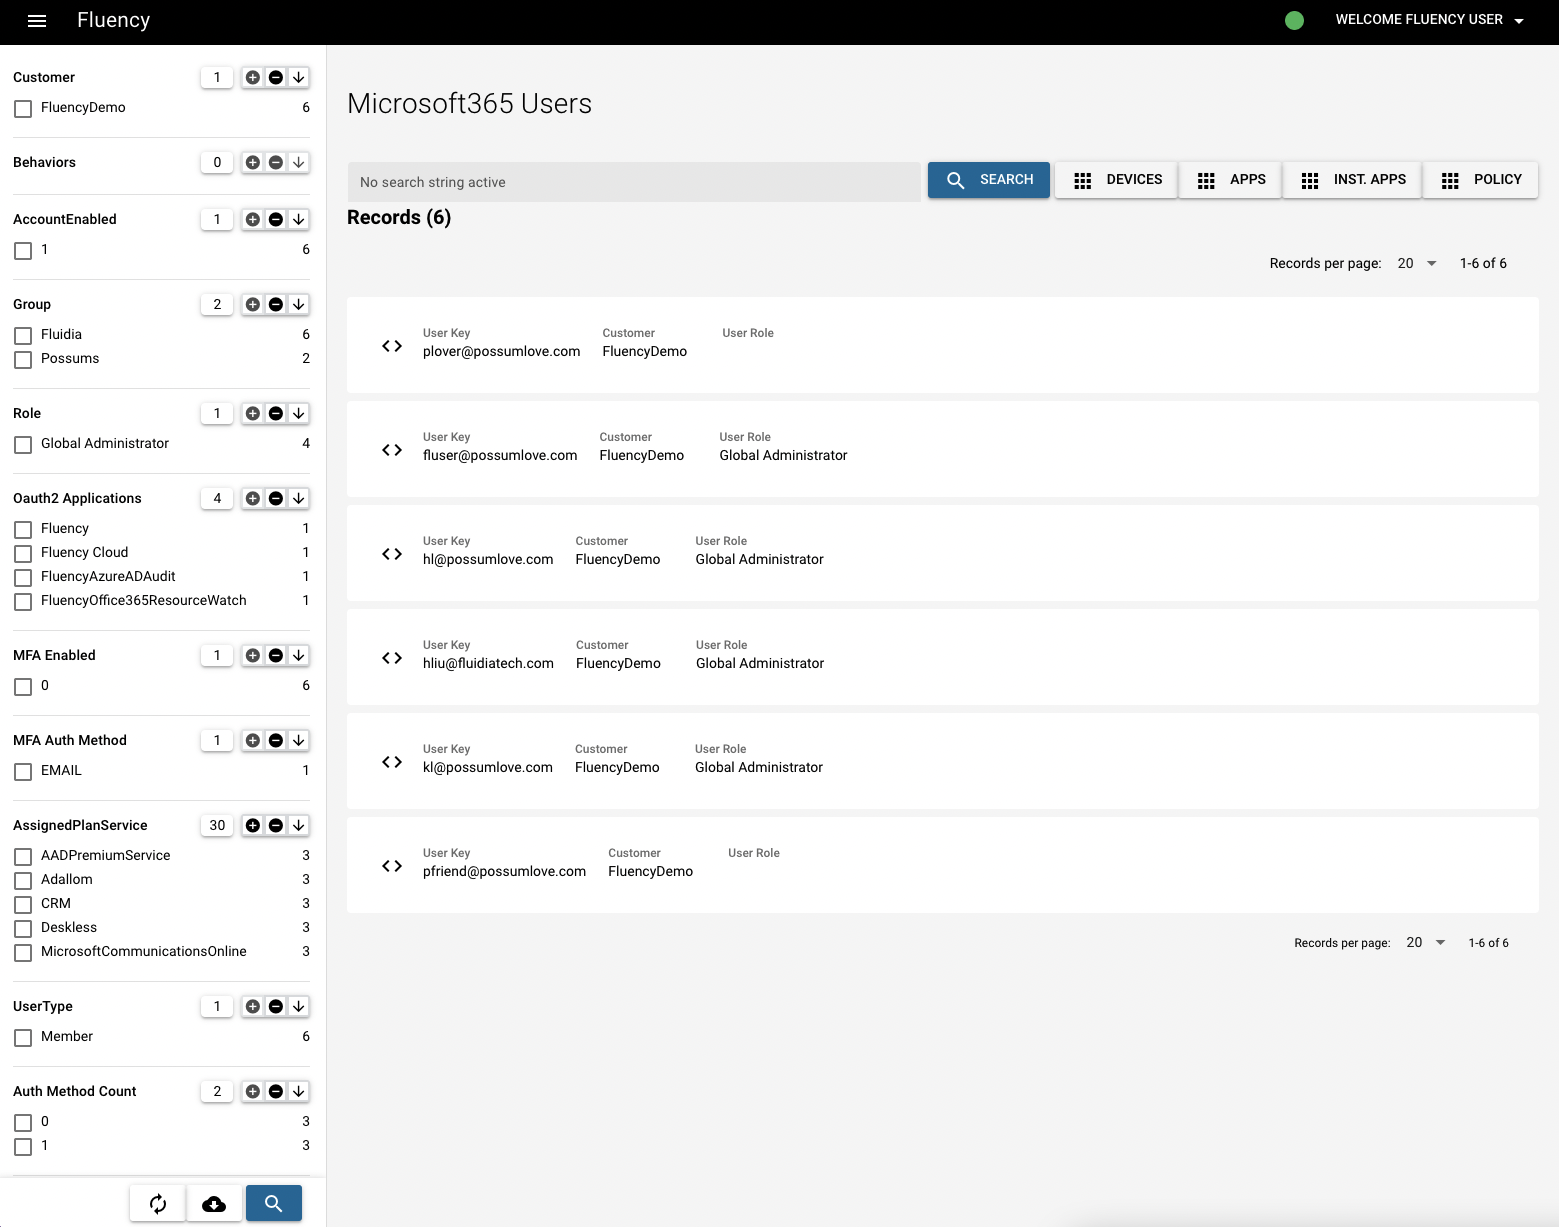Image resolution: width=1559 pixels, height=1227 pixels.
Task: Click the Search button
Action: point(989,180)
